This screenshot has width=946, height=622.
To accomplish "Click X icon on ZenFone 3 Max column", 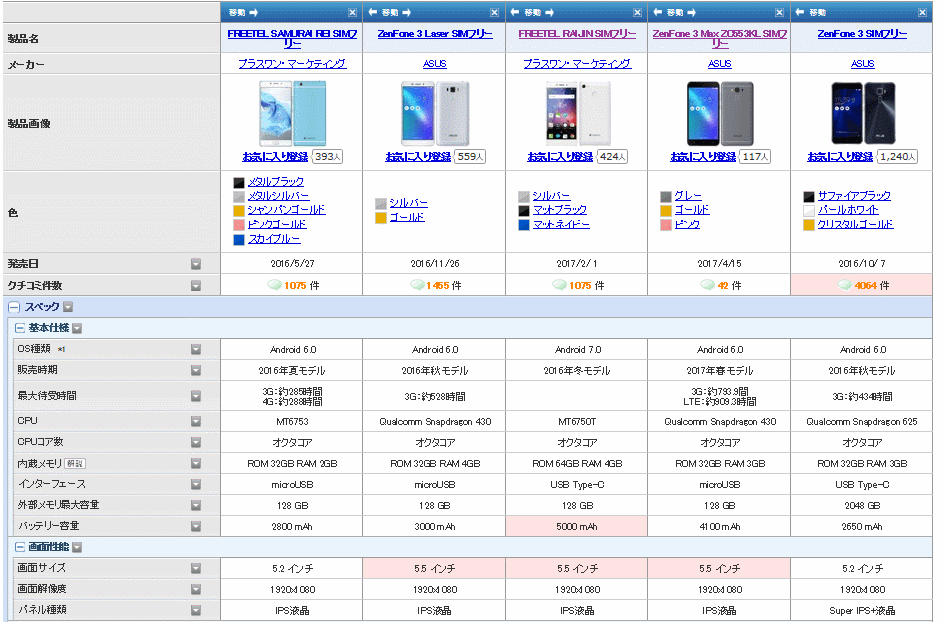I will pos(780,13).
